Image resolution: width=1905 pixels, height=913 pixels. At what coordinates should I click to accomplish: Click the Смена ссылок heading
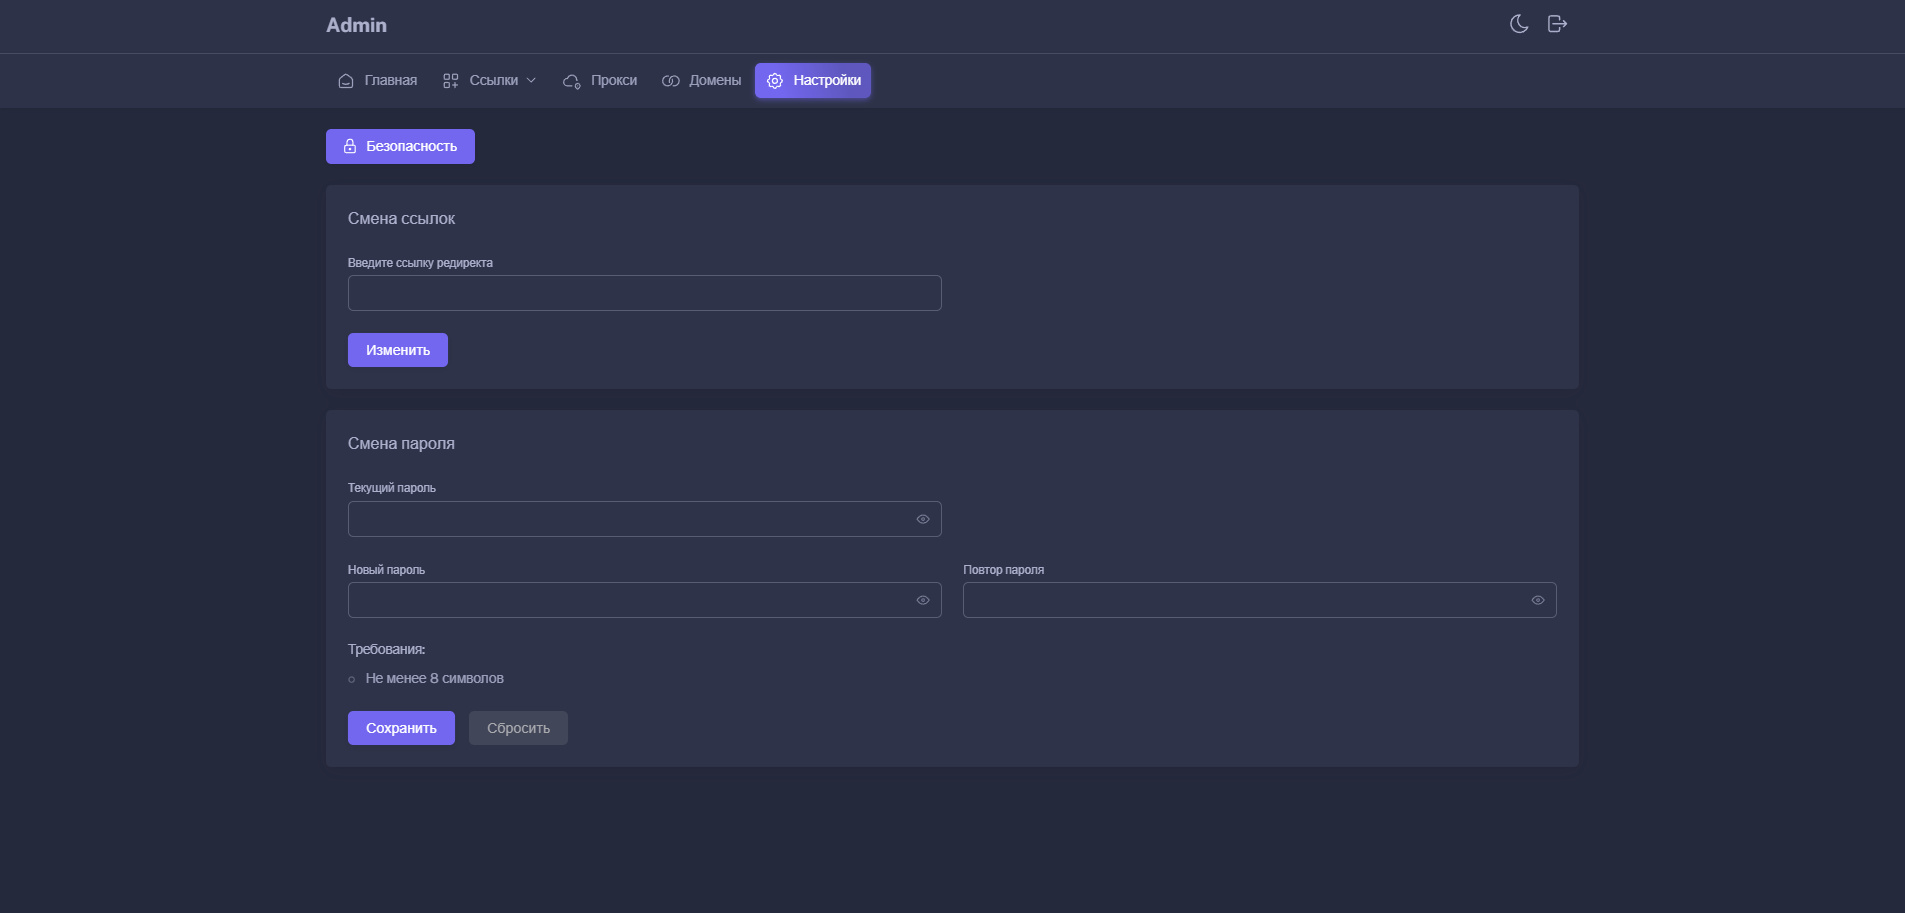(x=401, y=219)
